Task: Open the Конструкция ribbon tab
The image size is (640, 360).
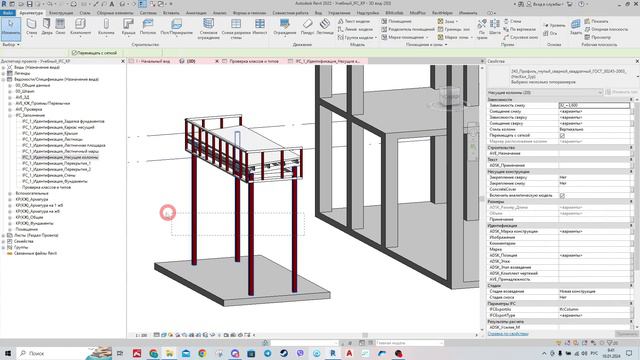Action: coord(61,13)
